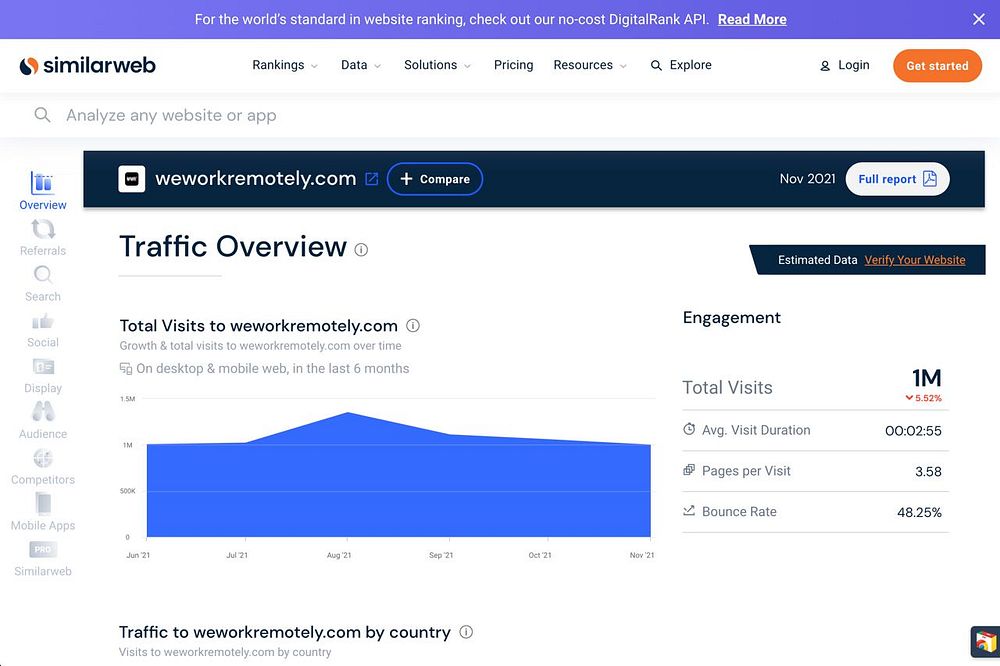Viewport: 1000px width, 666px height.
Task: Dismiss the DigitalRank API banner
Action: [979, 19]
